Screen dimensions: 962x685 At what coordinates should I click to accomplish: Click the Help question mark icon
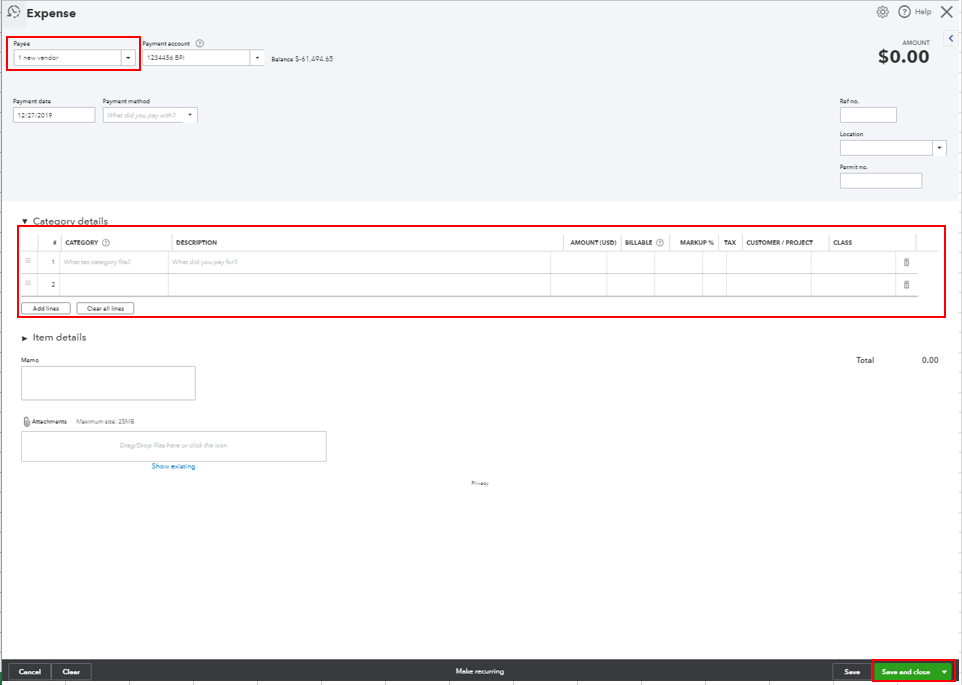[904, 12]
